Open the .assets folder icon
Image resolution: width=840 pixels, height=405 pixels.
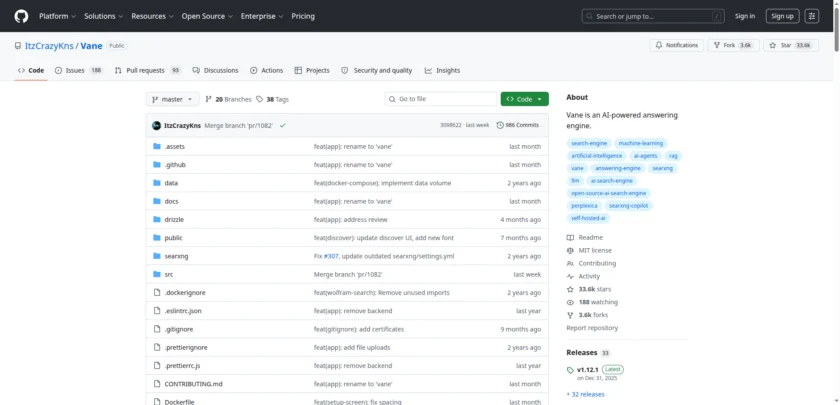157,146
